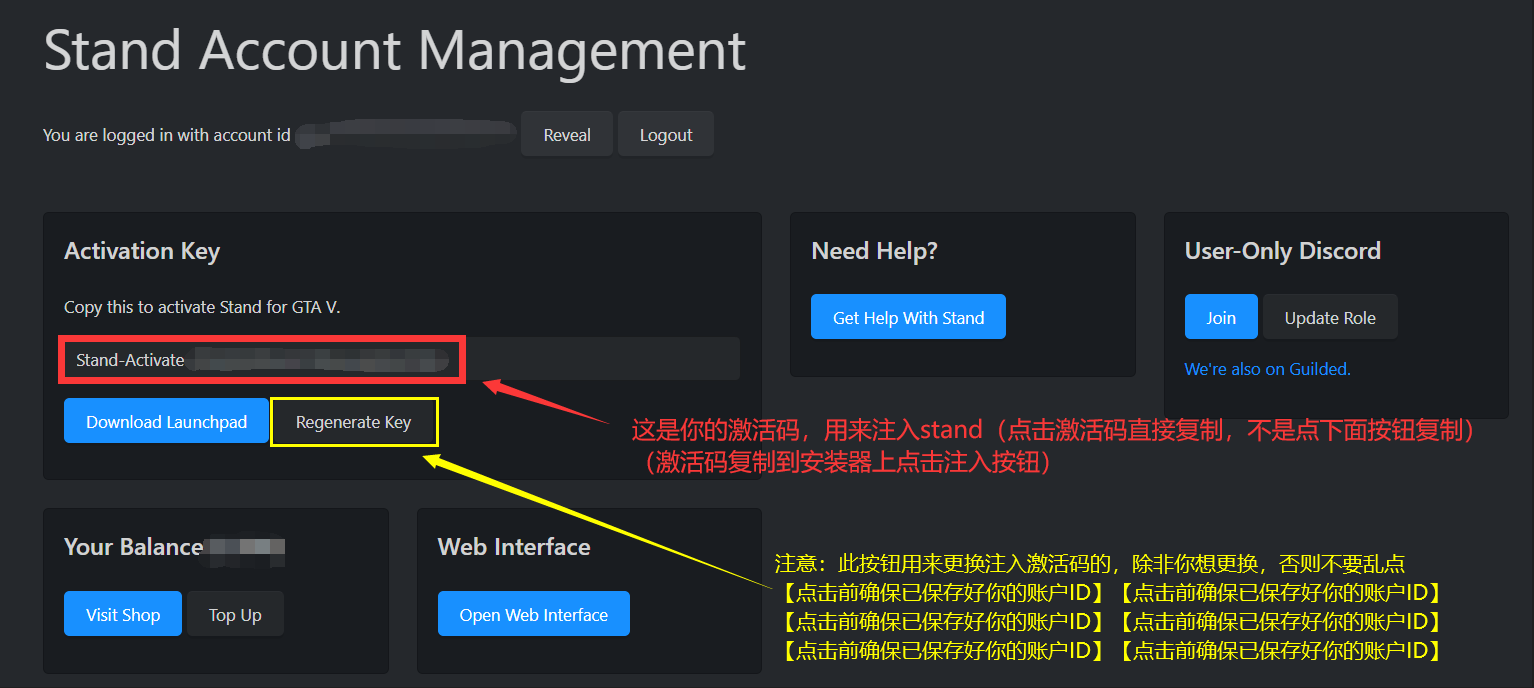Click the blurred account id text

(405, 134)
